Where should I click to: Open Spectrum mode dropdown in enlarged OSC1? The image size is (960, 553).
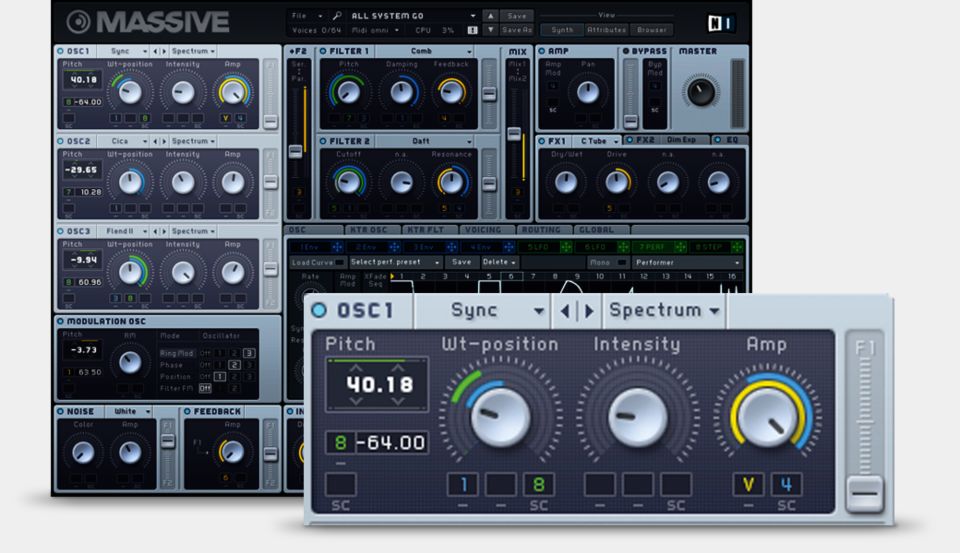click(x=664, y=311)
